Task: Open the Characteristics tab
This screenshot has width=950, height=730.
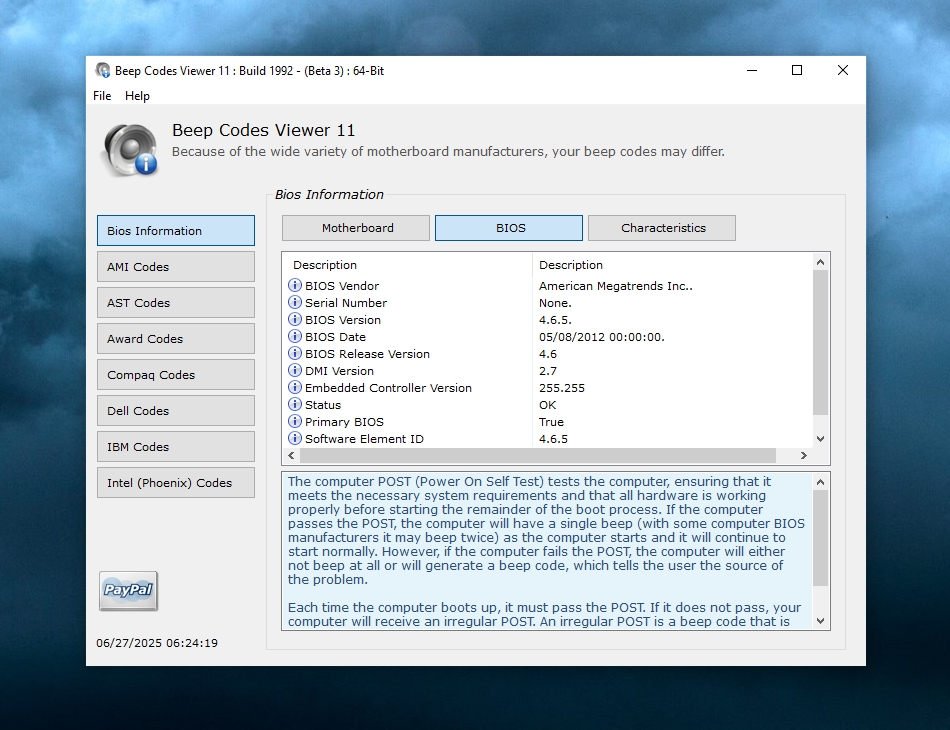Action: click(662, 228)
